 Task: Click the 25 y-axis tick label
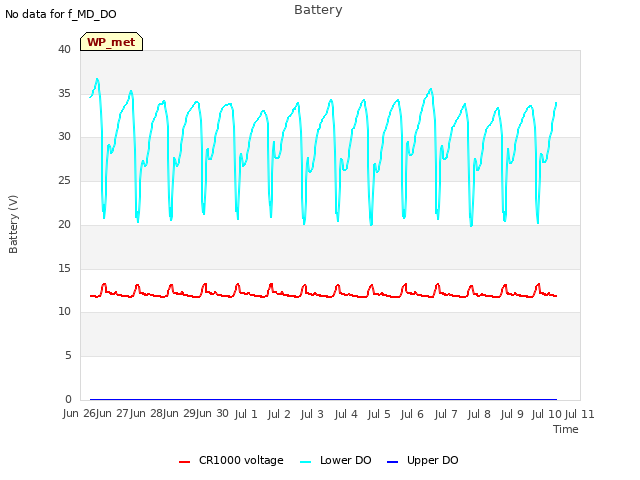pos(64,180)
